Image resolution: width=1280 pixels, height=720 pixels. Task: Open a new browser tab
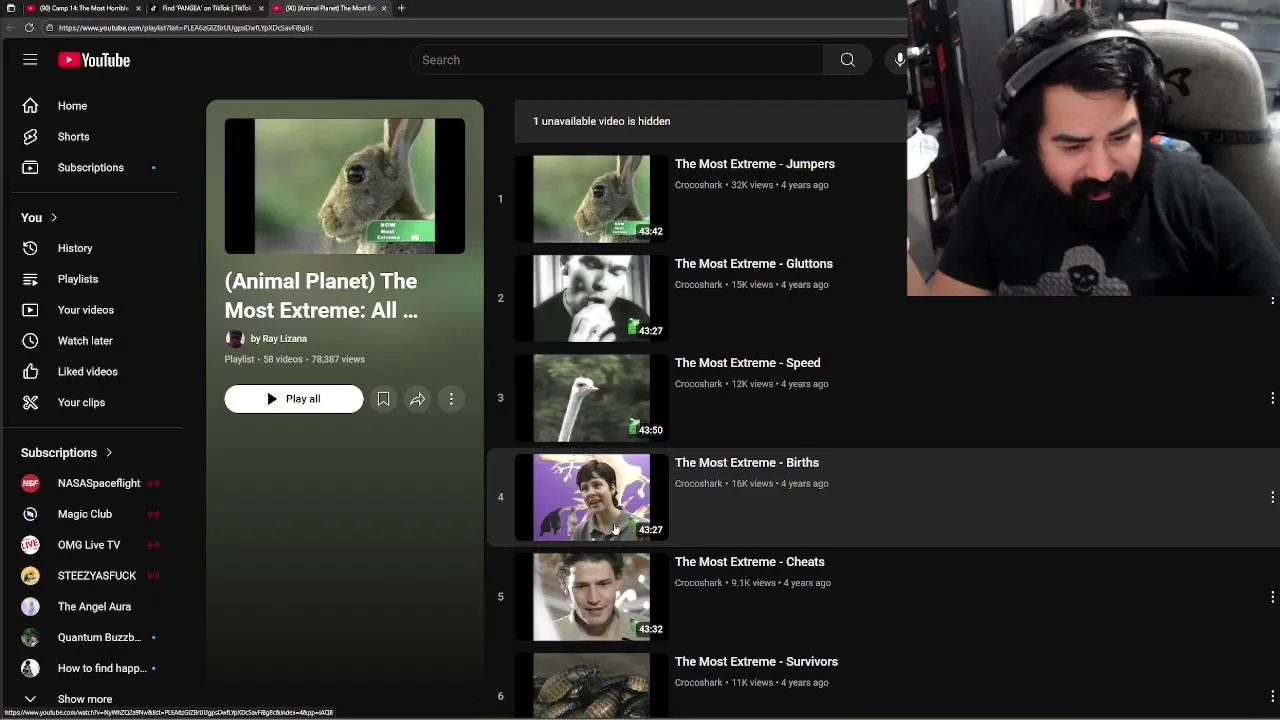[x=401, y=8]
